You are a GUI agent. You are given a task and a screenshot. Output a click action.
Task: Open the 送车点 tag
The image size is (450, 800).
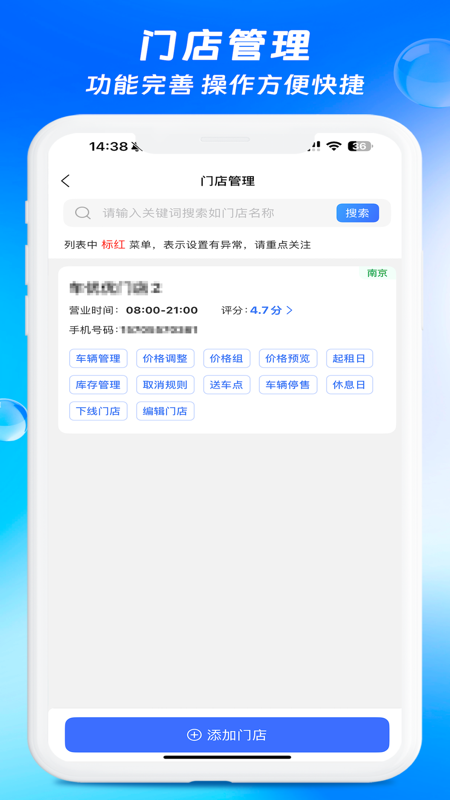(227, 385)
